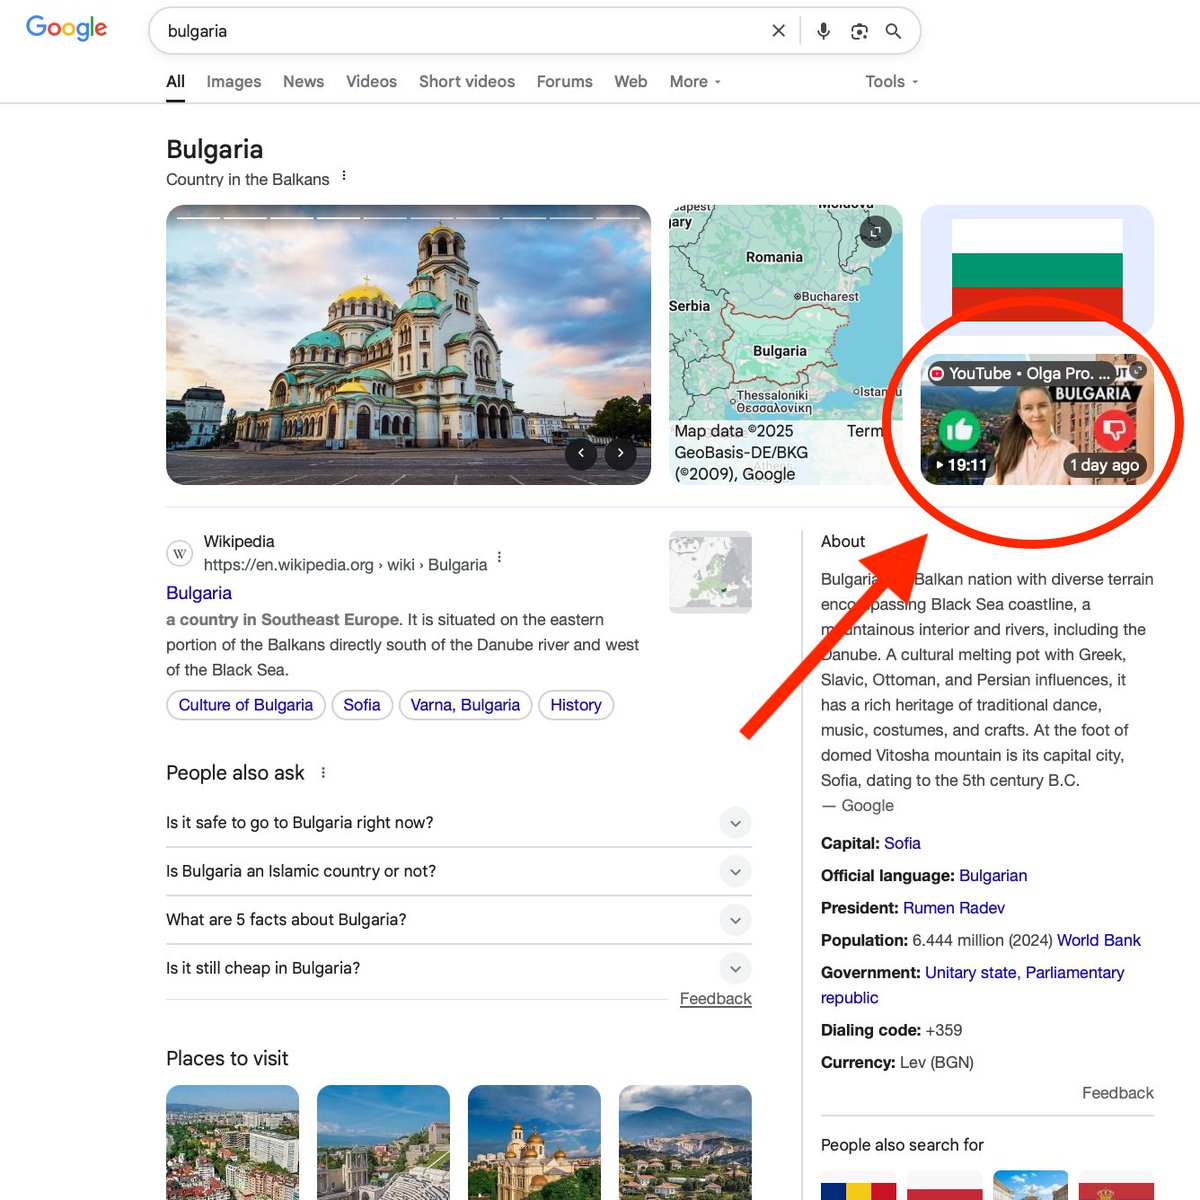Show previous photo in cathedral carousel

tap(581, 453)
